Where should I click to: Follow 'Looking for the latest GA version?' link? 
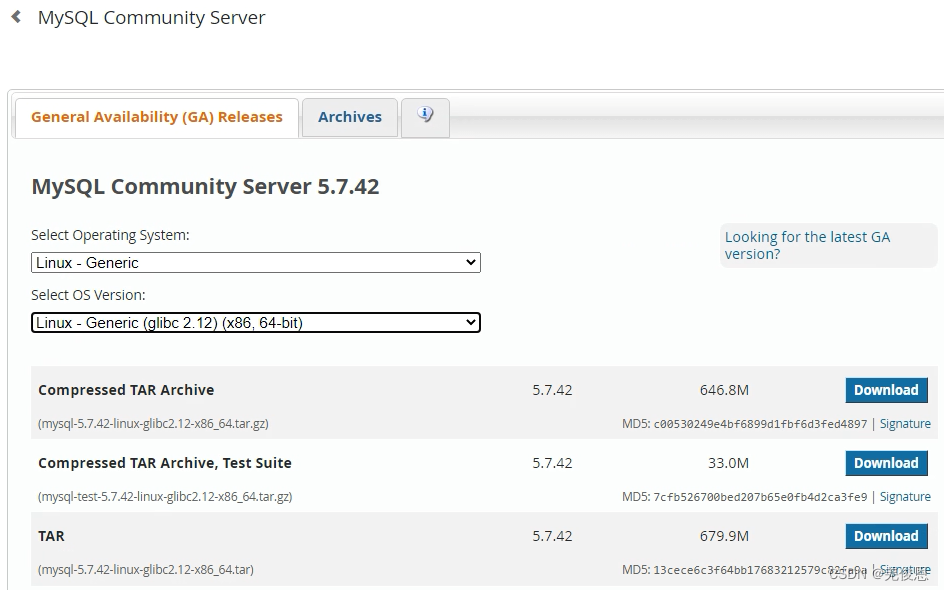(807, 246)
